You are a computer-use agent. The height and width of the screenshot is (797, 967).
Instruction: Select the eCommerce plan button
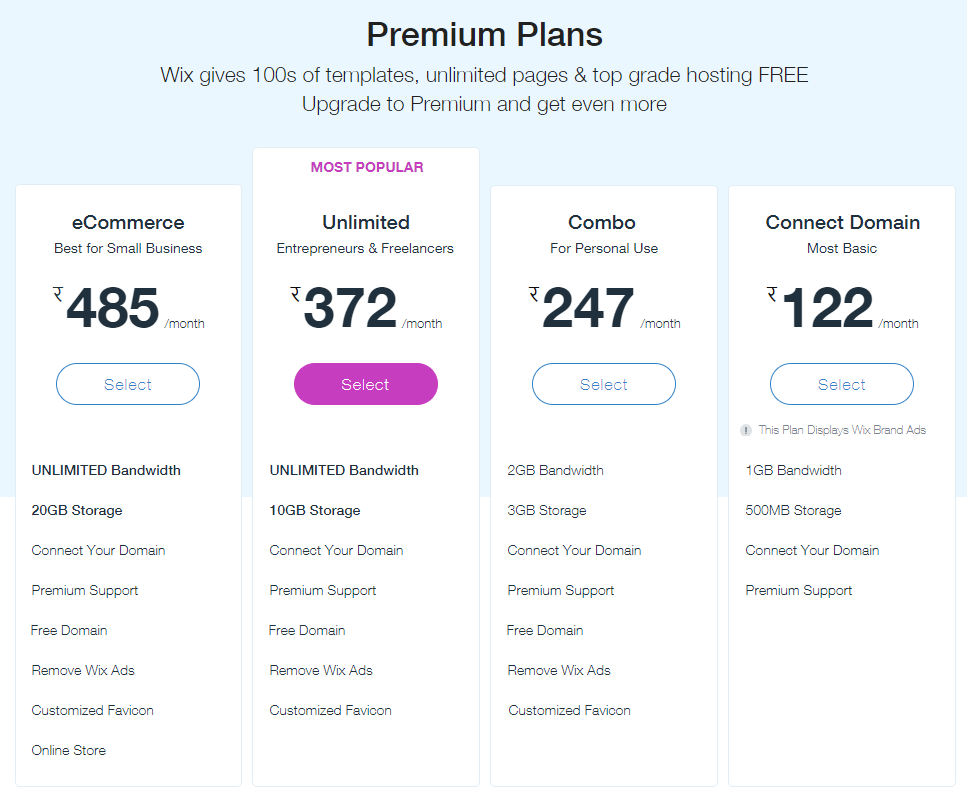[x=128, y=384]
